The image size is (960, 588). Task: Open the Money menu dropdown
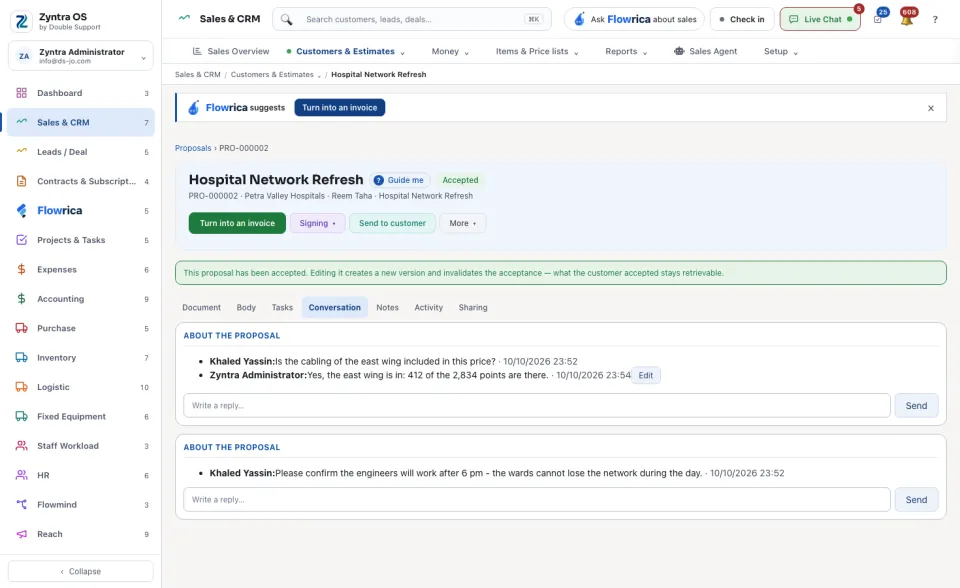(450, 51)
